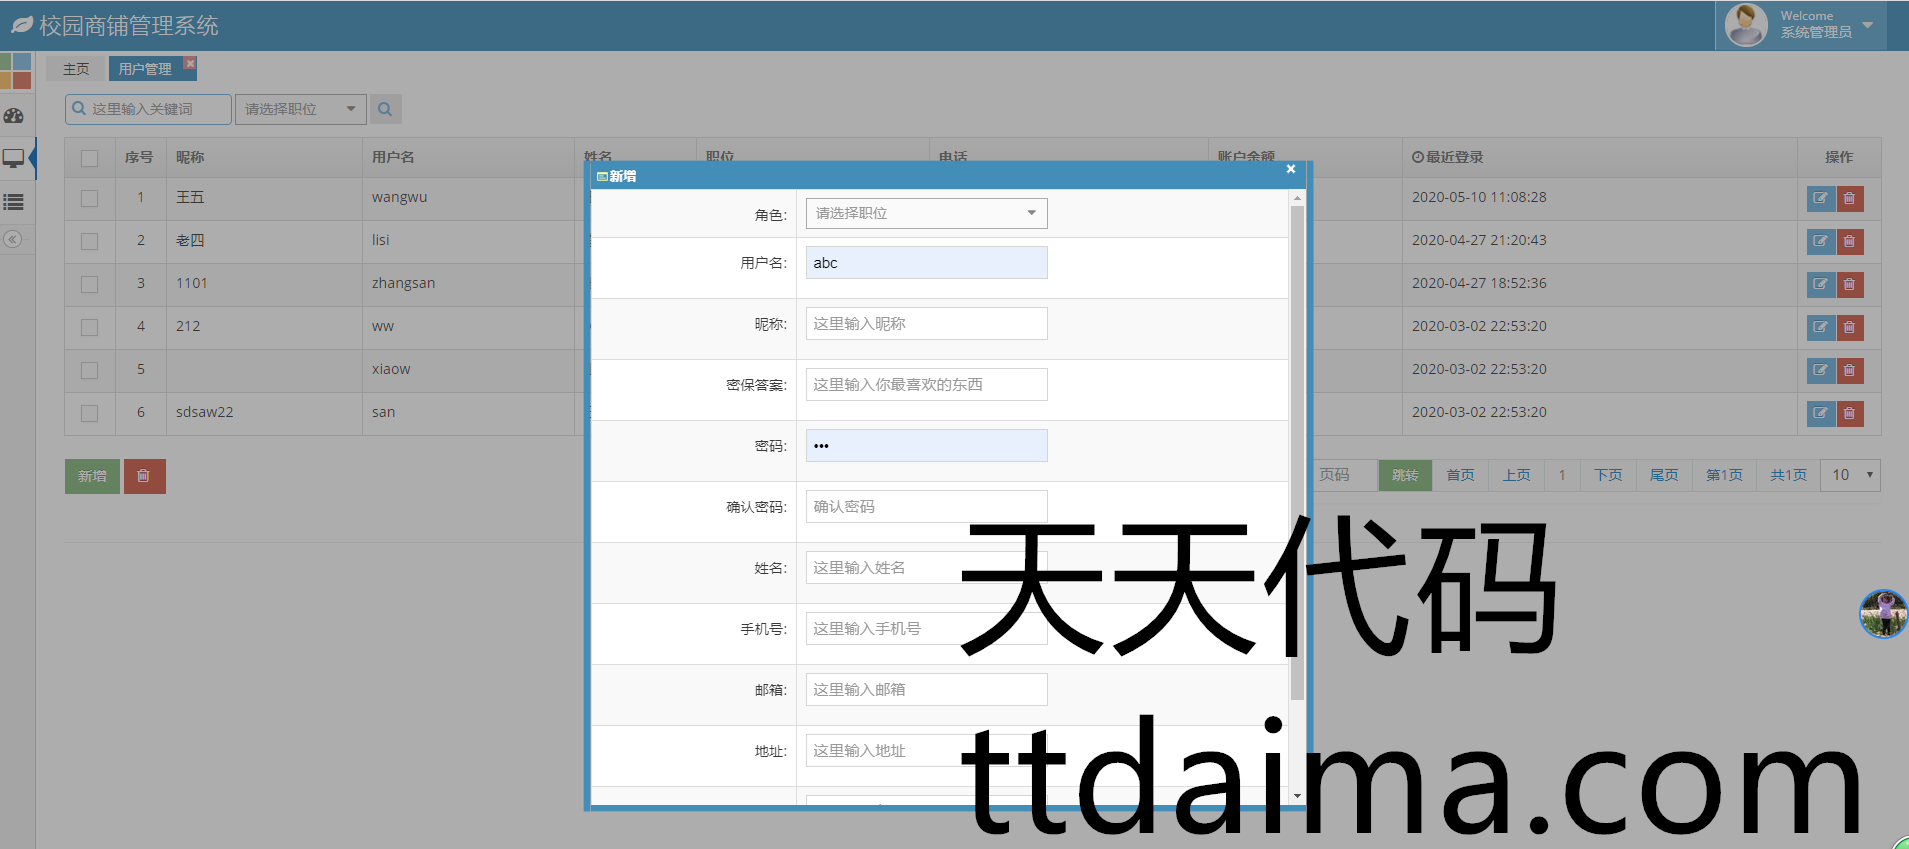Open the list sidebar menu icon
Screen dimensions: 1909x849
(14, 202)
